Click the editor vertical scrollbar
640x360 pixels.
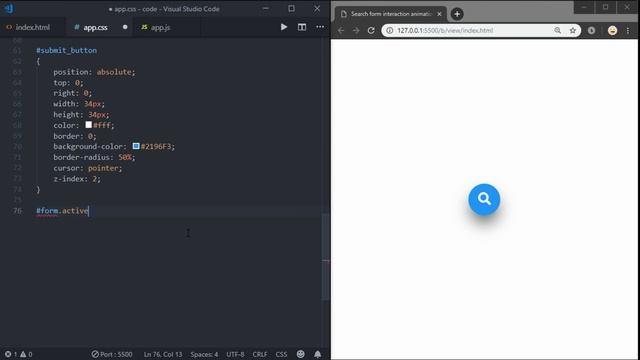[x=325, y=257]
